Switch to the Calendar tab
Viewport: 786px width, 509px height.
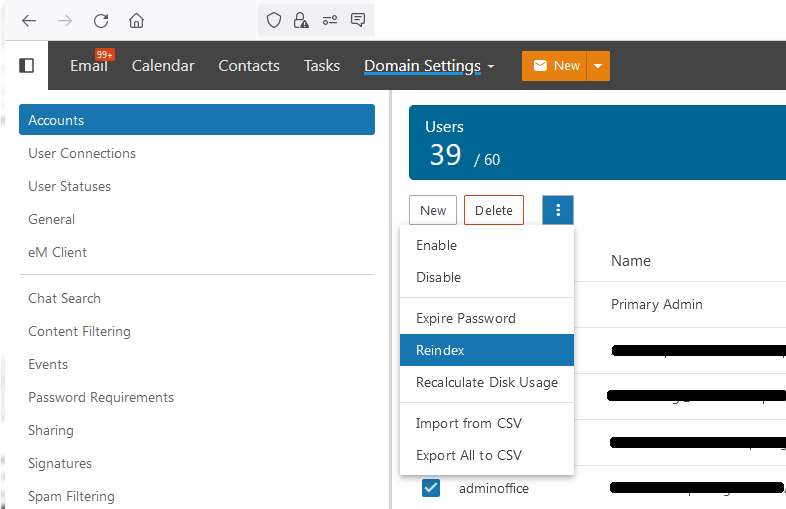(x=163, y=66)
